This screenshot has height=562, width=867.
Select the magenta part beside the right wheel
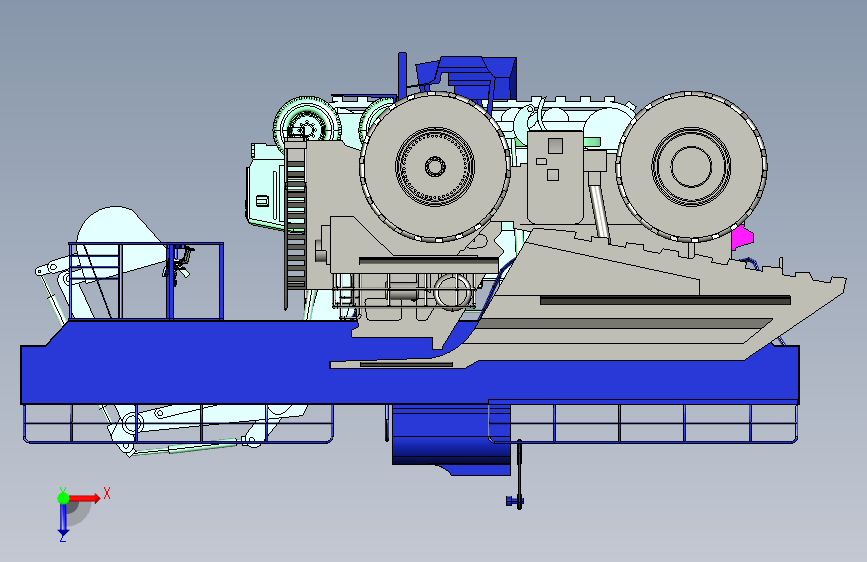click(x=742, y=237)
